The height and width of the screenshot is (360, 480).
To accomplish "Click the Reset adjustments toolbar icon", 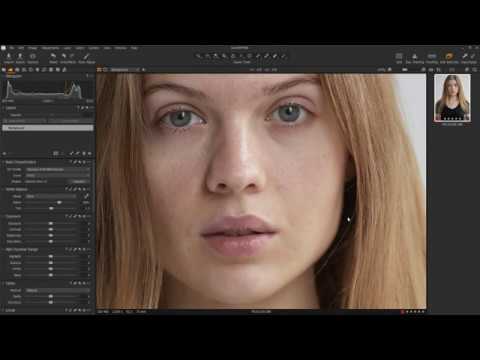I will [x=53, y=56].
